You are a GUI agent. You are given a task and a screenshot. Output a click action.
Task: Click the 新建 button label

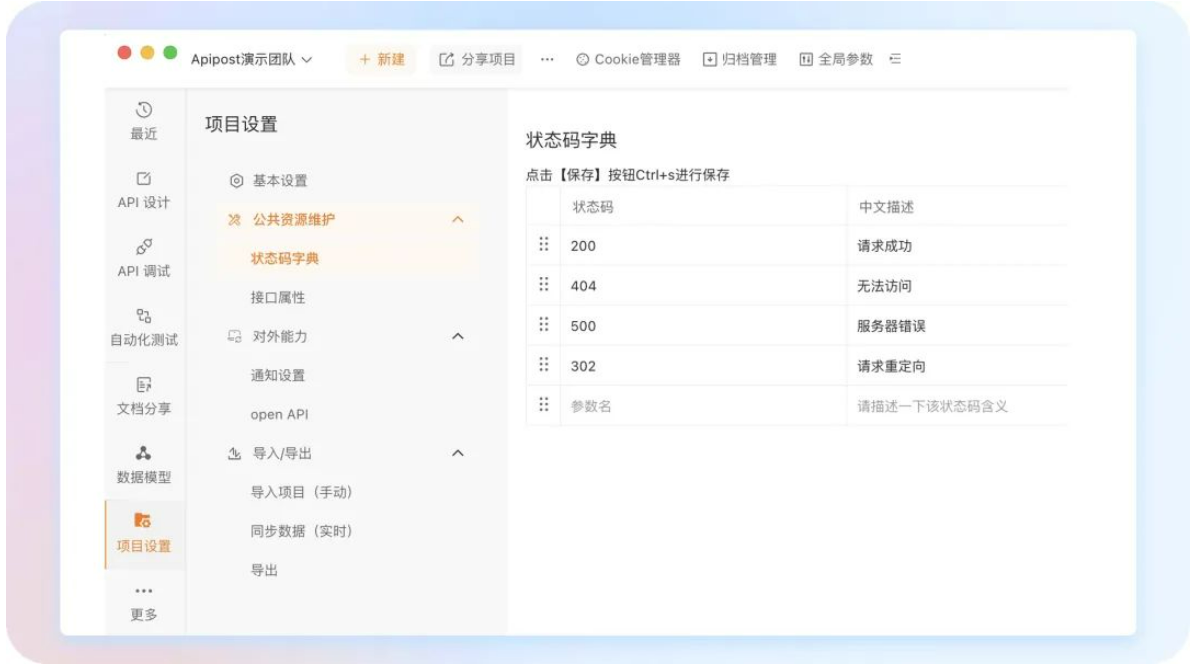click(391, 59)
